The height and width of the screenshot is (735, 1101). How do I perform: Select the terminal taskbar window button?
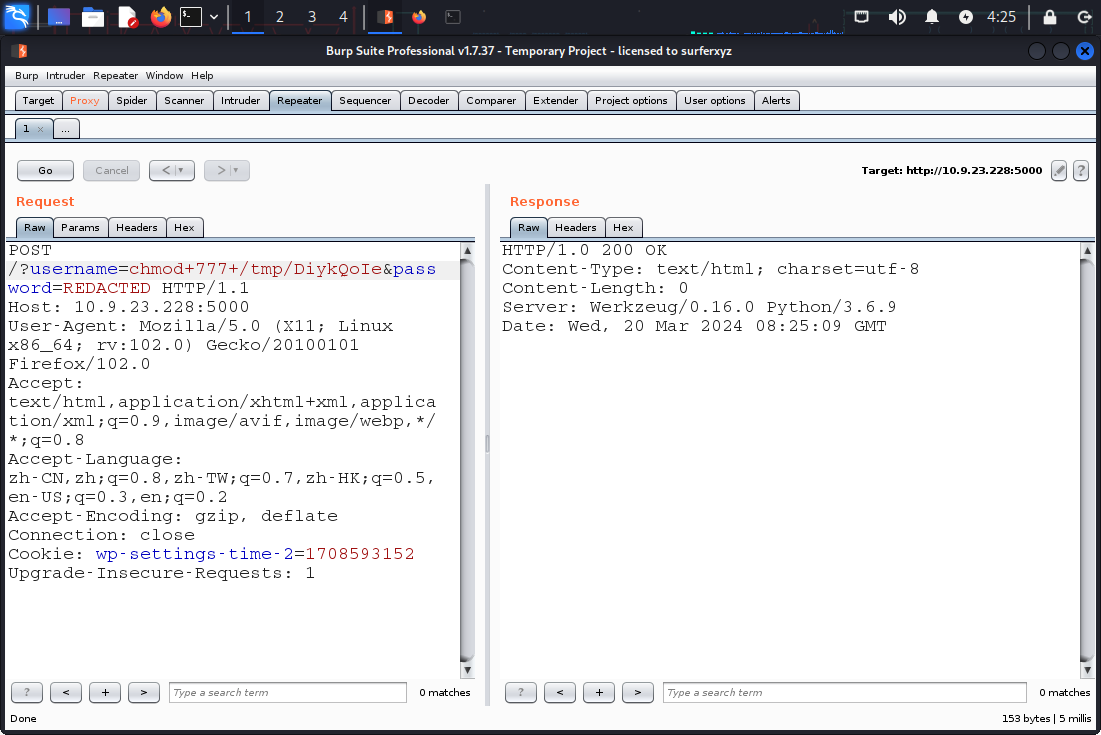click(453, 17)
